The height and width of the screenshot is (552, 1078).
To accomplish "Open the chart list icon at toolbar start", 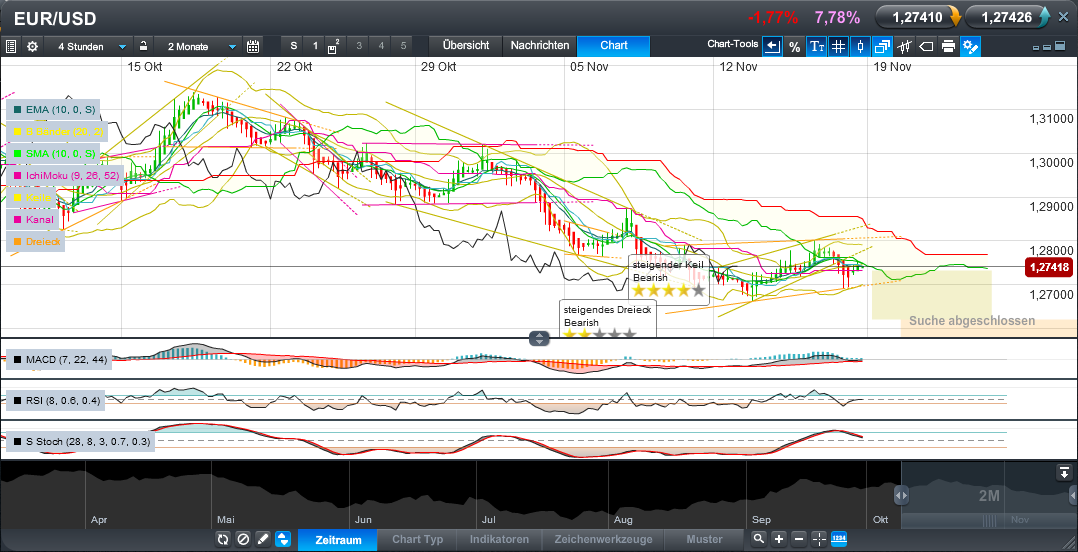I will tap(11, 47).
